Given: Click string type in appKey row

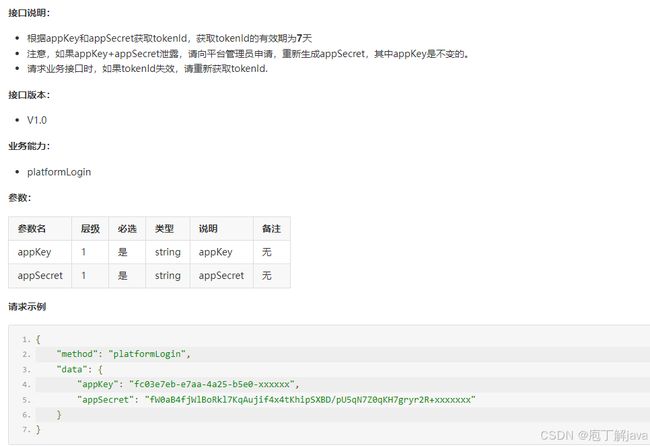Looking at the screenshot, I should pos(167,252).
